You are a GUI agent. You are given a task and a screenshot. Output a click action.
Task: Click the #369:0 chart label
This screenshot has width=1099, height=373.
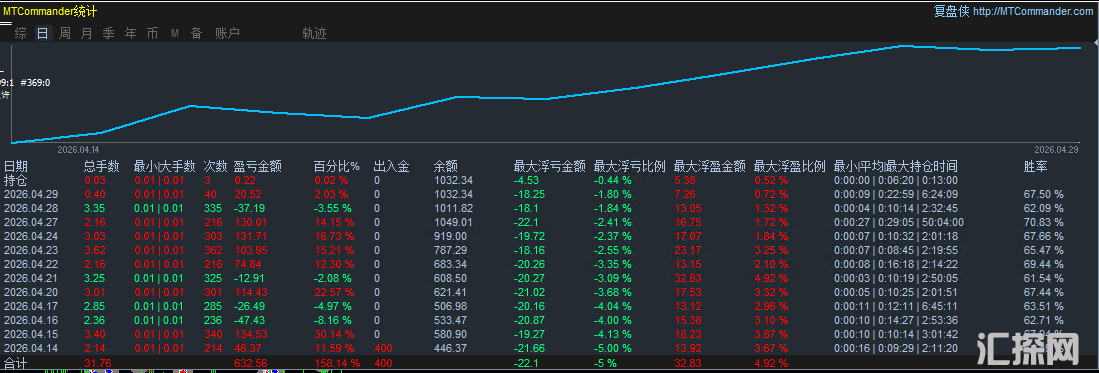tap(36, 83)
